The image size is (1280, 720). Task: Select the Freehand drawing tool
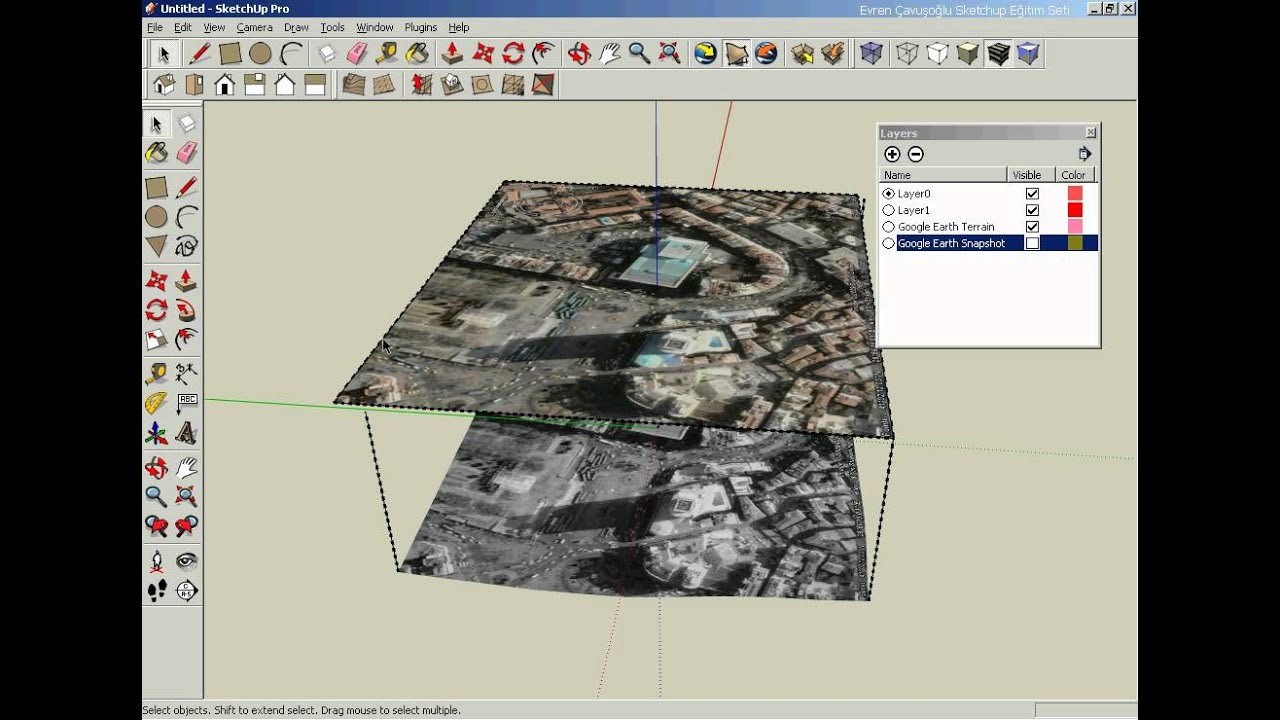click(186, 246)
